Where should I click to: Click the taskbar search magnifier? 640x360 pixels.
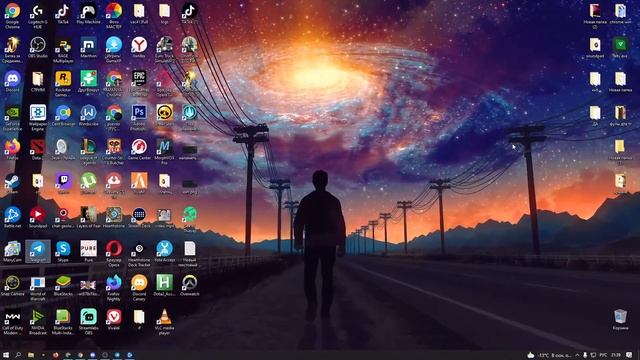18,355
